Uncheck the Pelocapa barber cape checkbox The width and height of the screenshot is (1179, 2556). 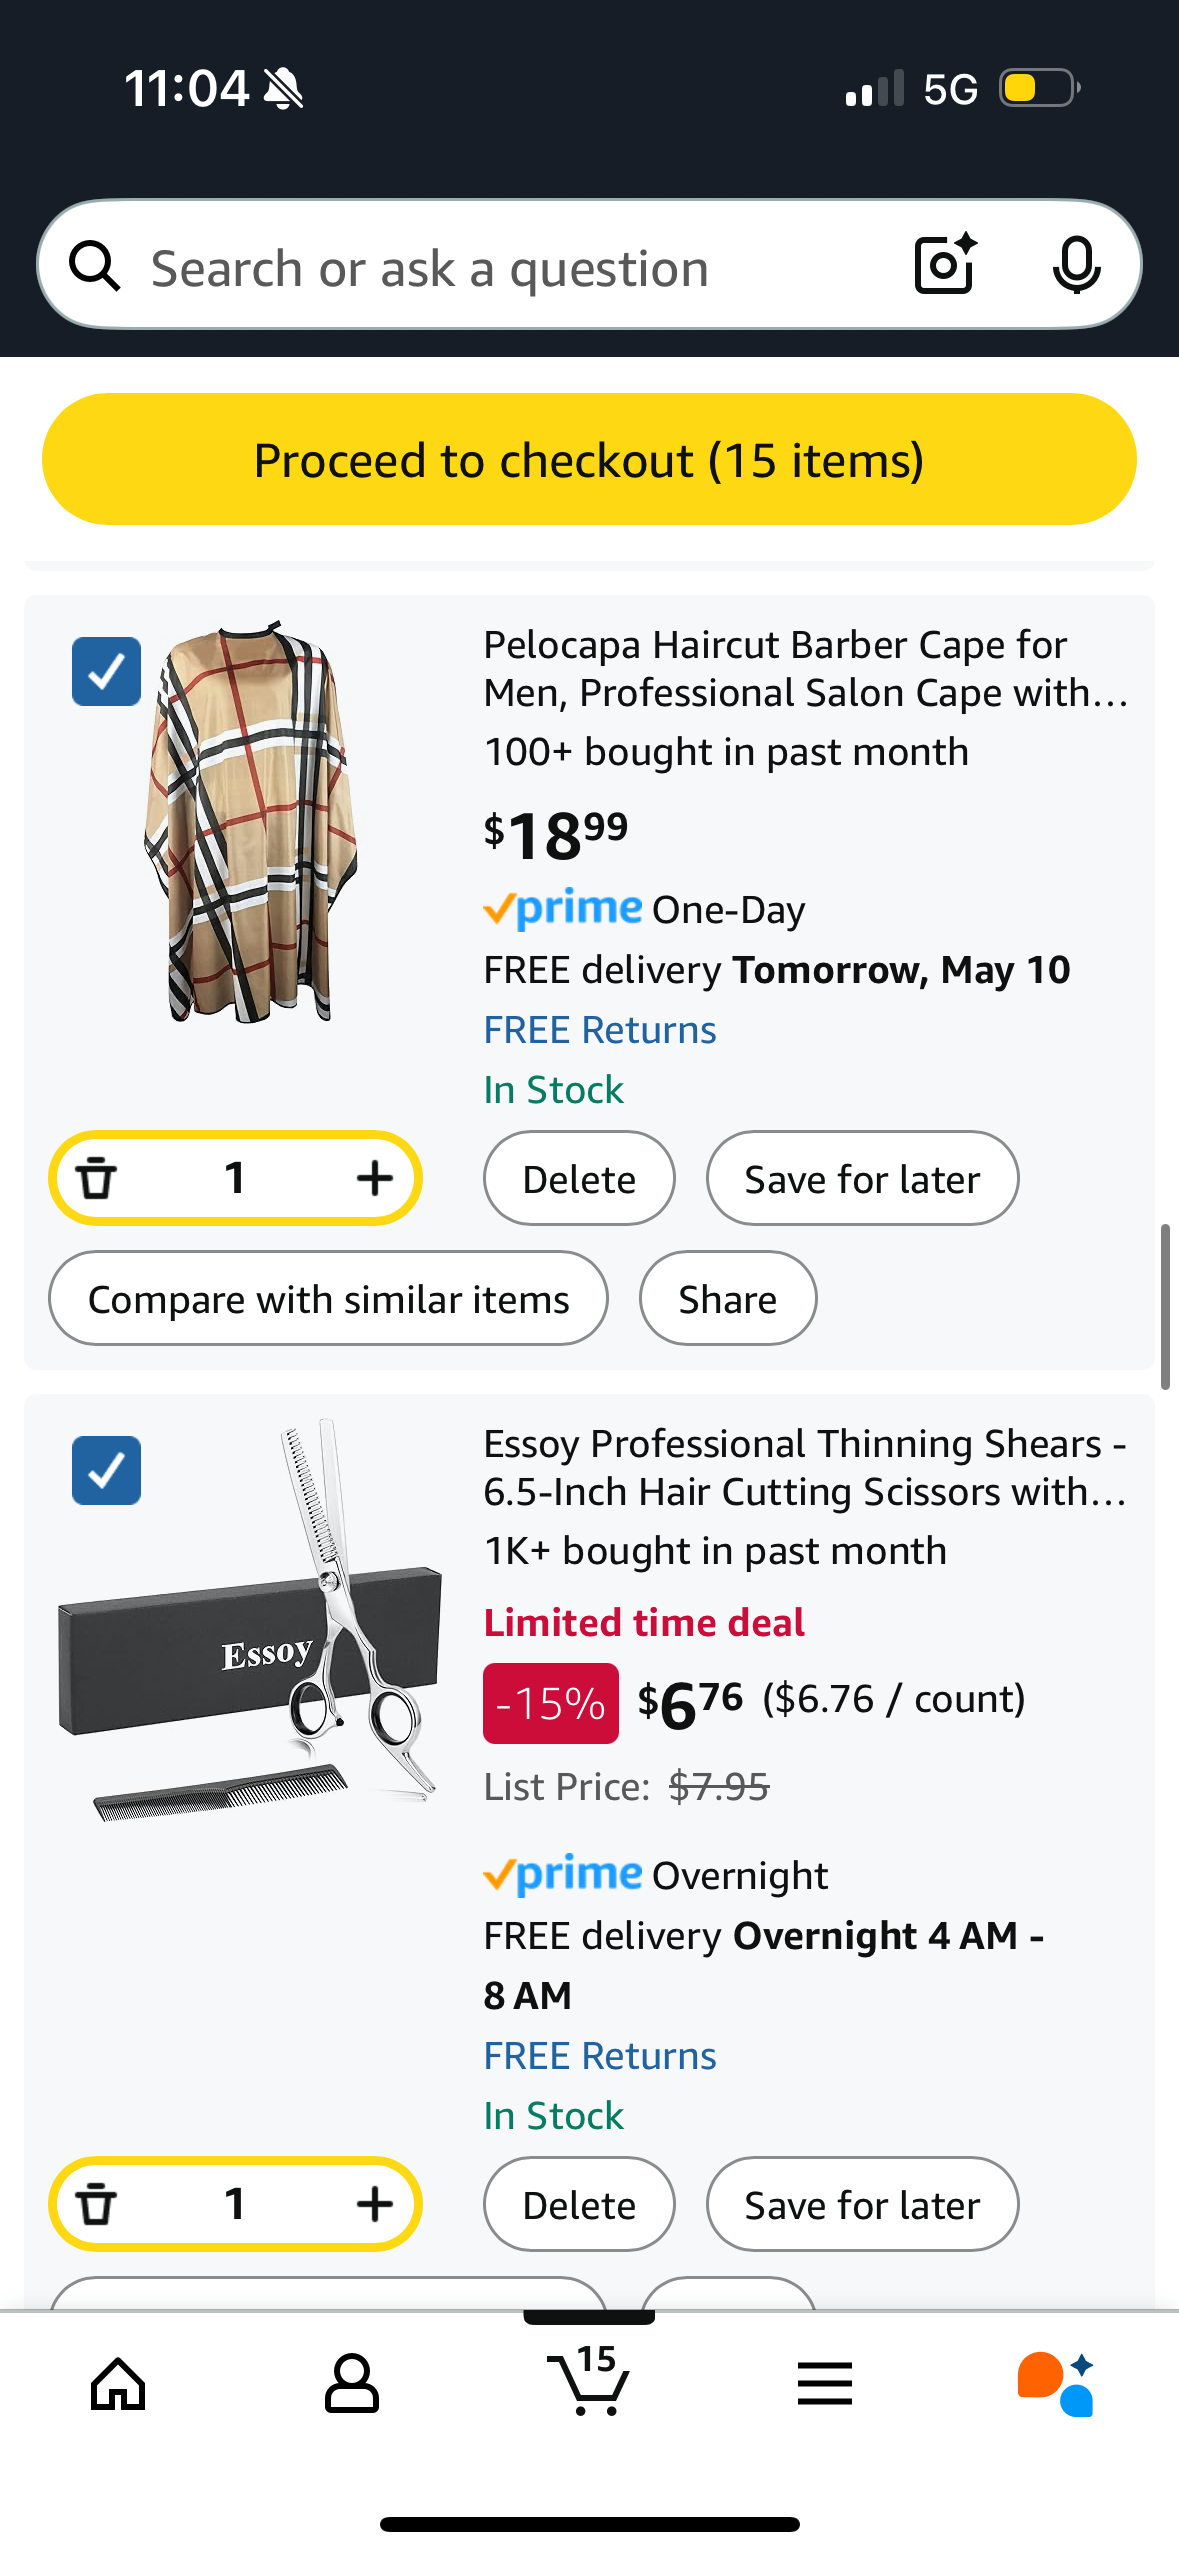click(x=107, y=671)
